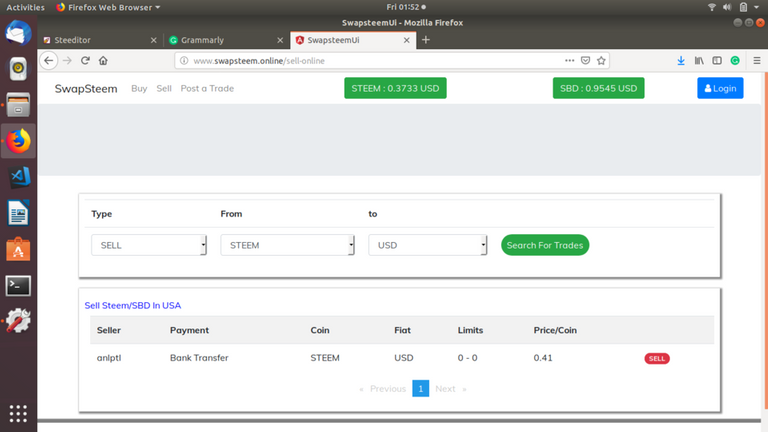Screen dimensions: 768x432
Task: Click Bank Transfer payment cell
Action: click(x=199, y=358)
